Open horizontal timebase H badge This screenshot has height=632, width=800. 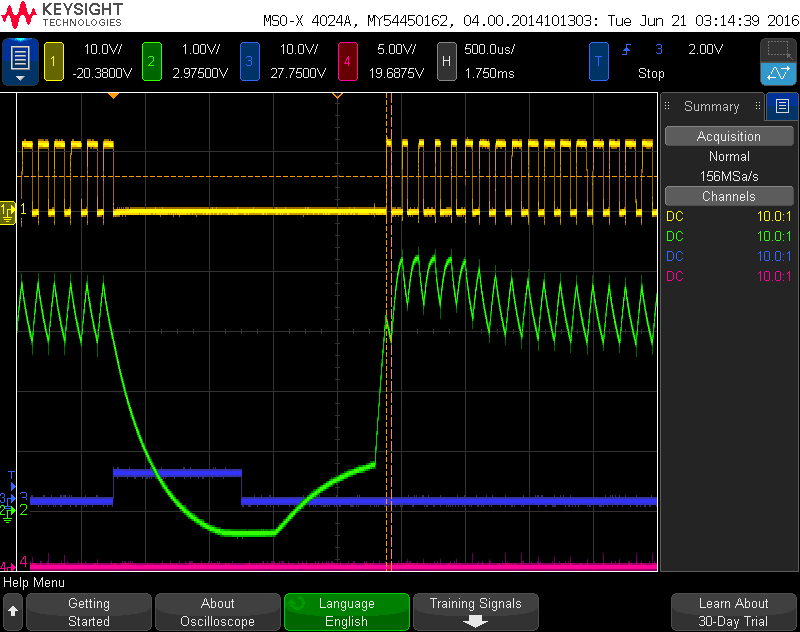point(446,61)
